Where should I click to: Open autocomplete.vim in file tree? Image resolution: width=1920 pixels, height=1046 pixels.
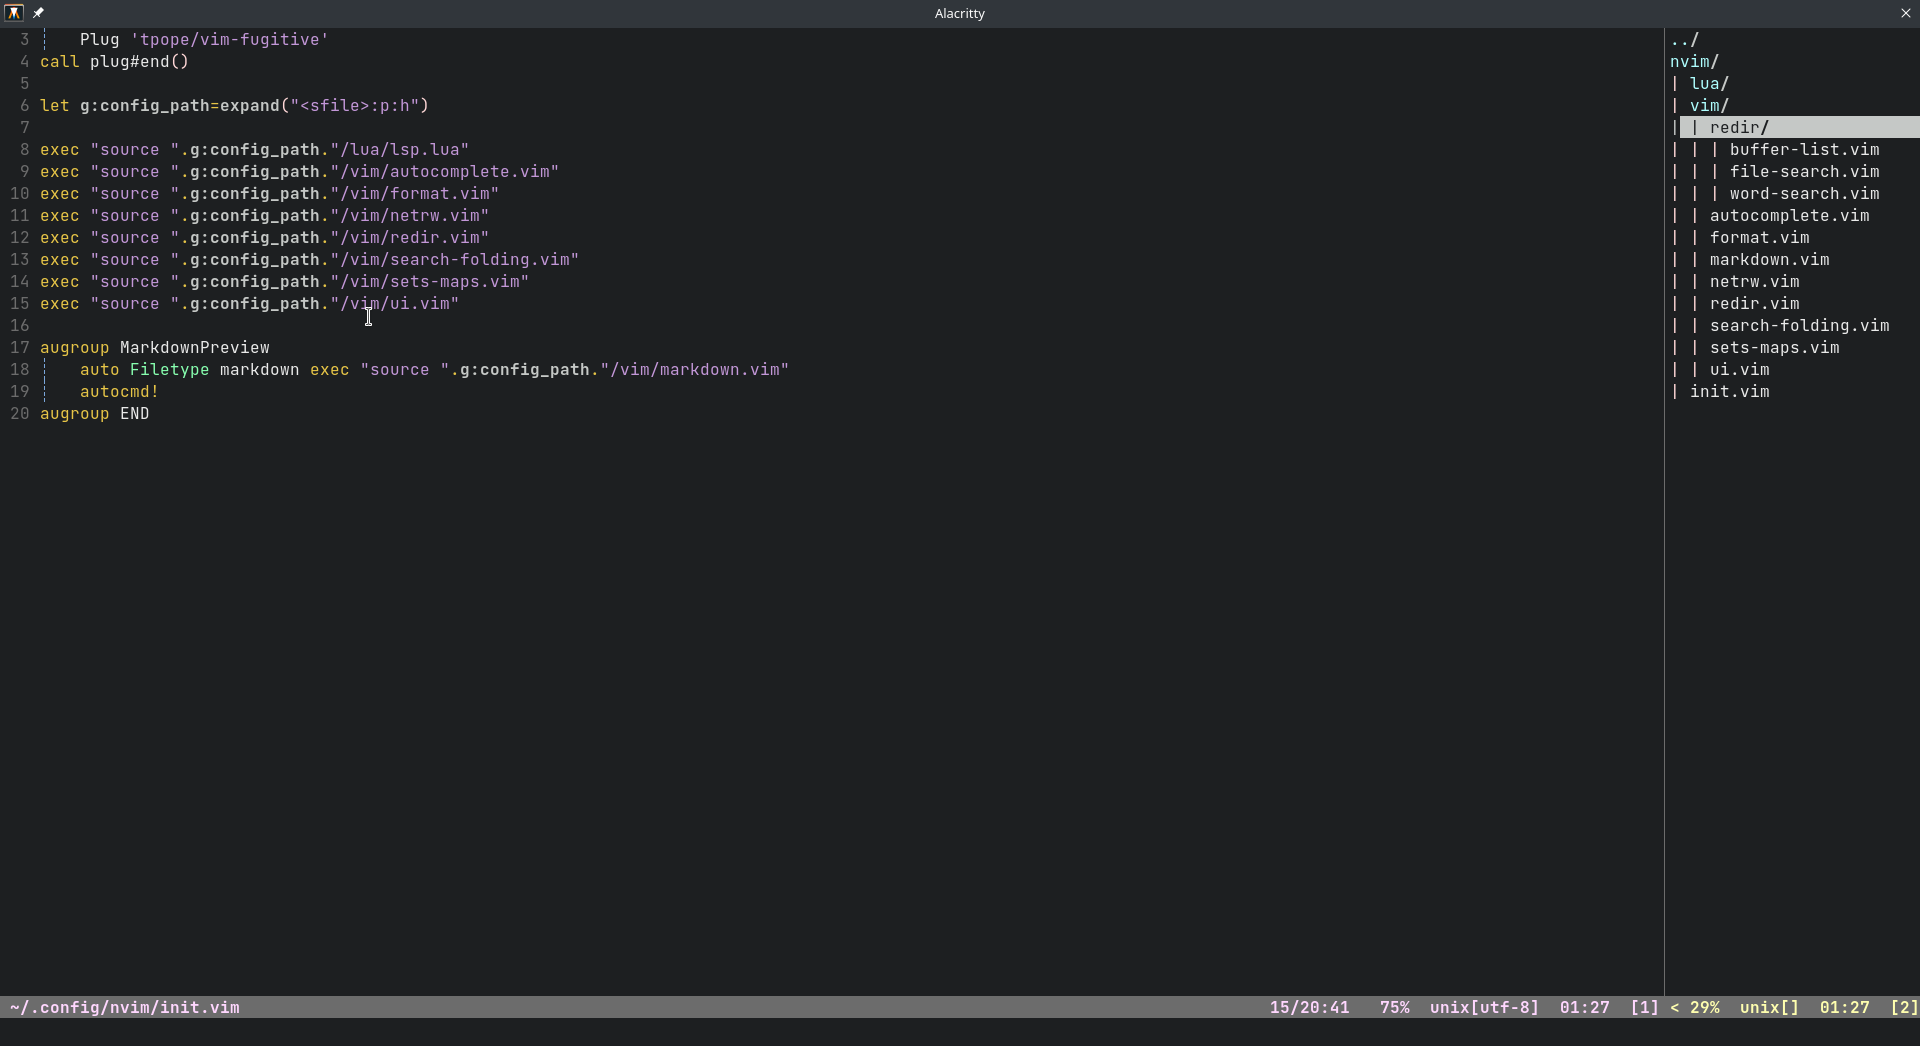coord(1789,216)
